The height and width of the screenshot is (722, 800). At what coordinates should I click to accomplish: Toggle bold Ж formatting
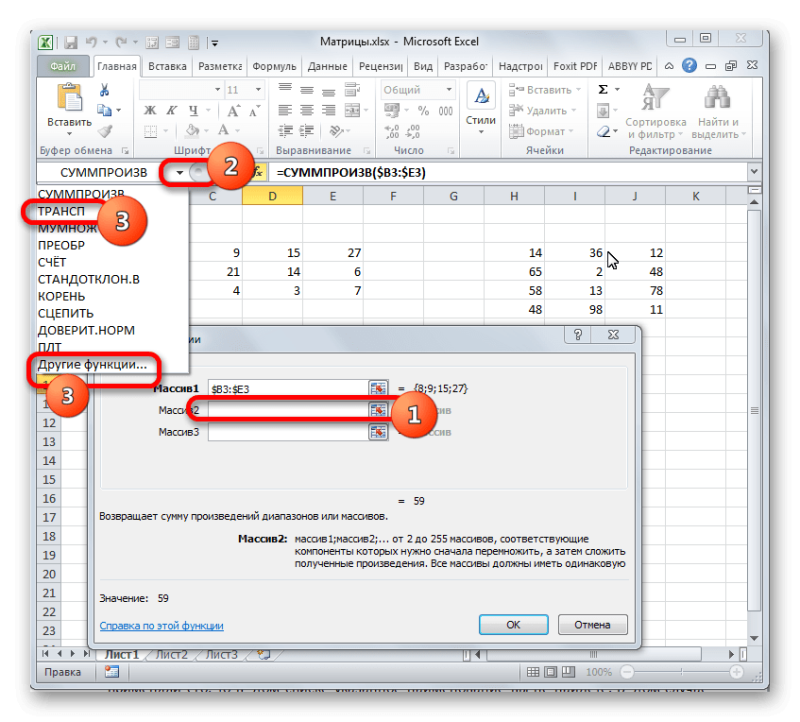pyautogui.click(x=149, y=110)
